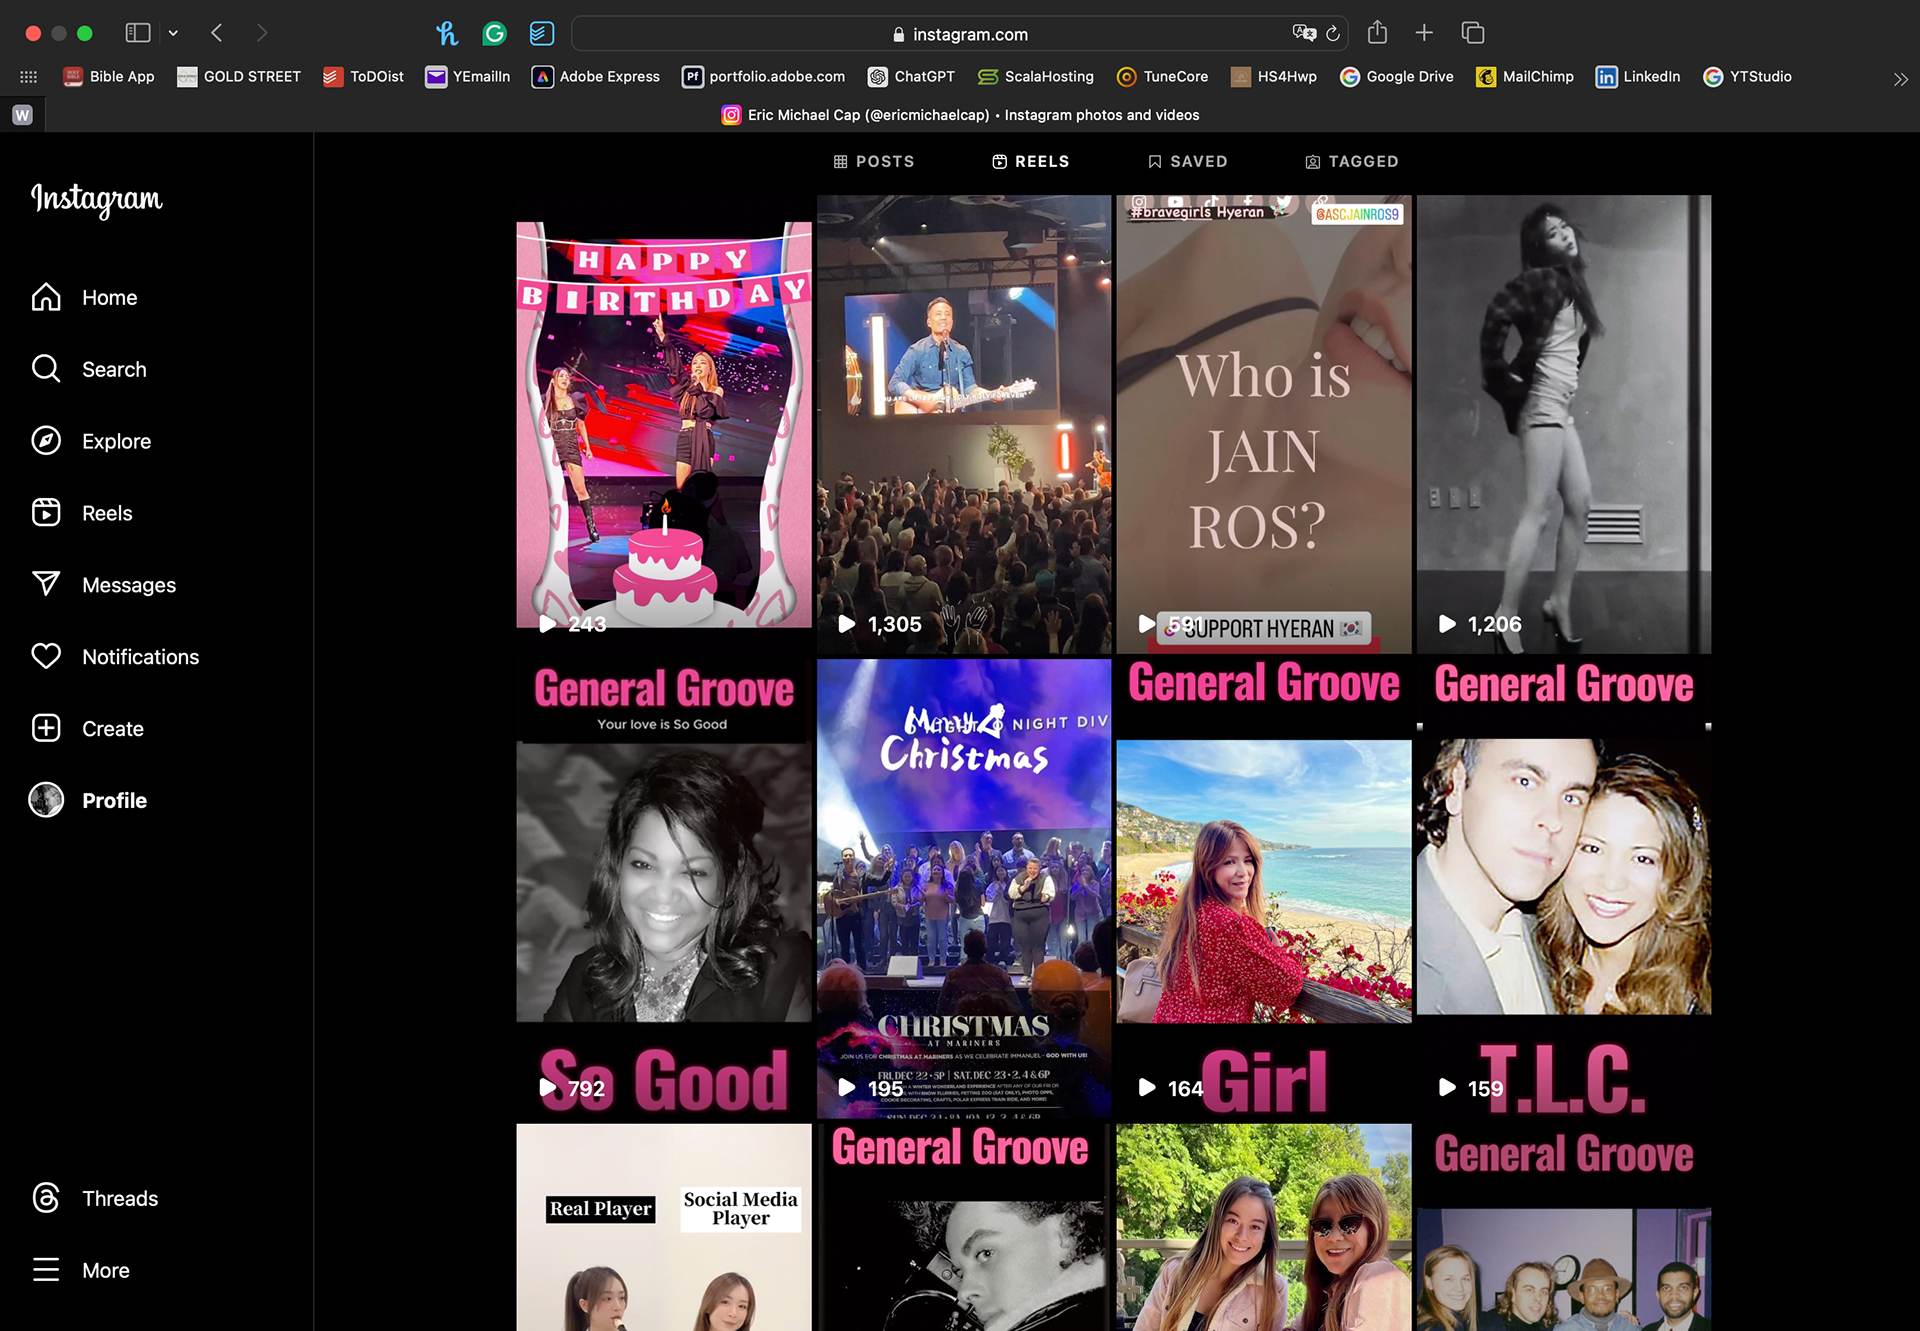The image size is (1920, 1331).
Task: Show hidden bookmarks with double chevron
Action: tap(1900, 78)
